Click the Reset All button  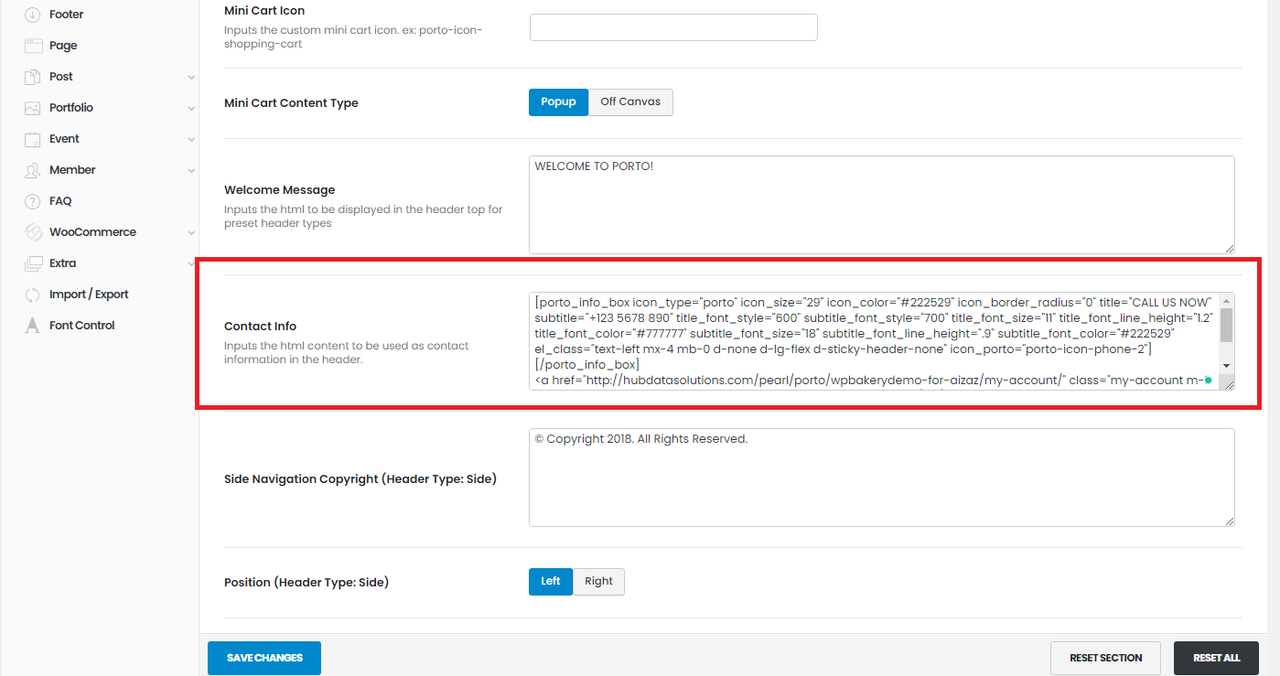tap(1217, 658)
